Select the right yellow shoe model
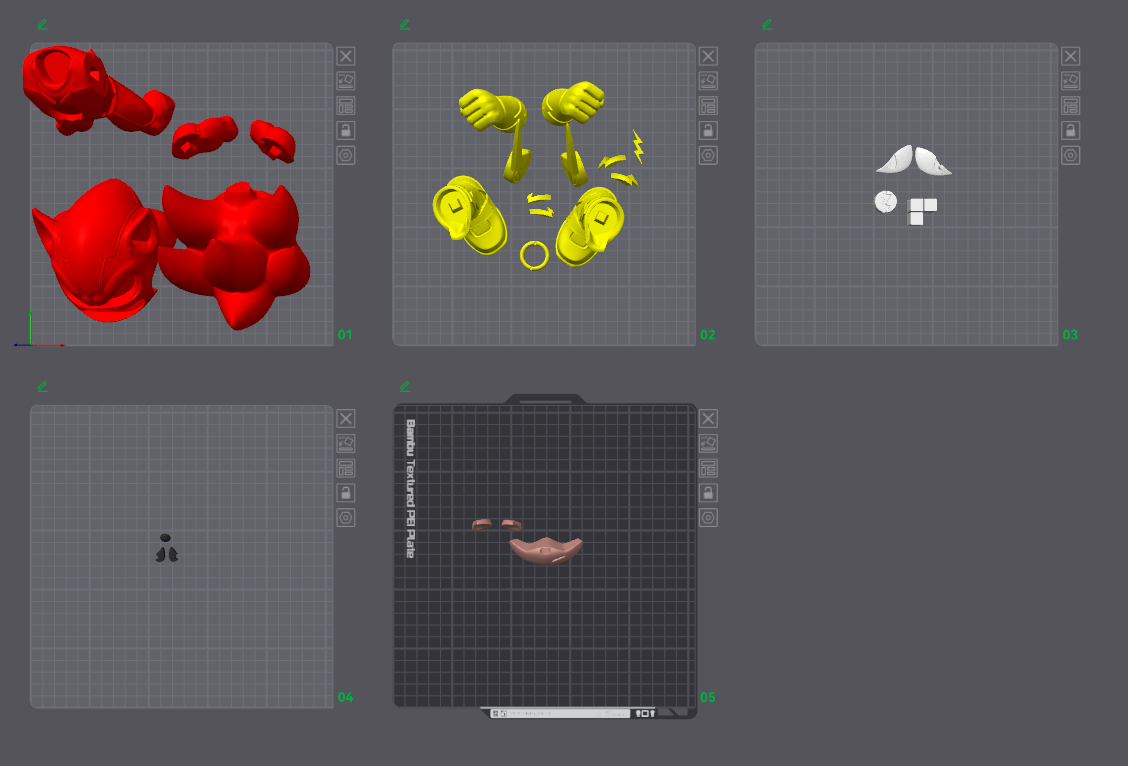The height and width of the screenshot is (766, 1128). pos(590,225)
